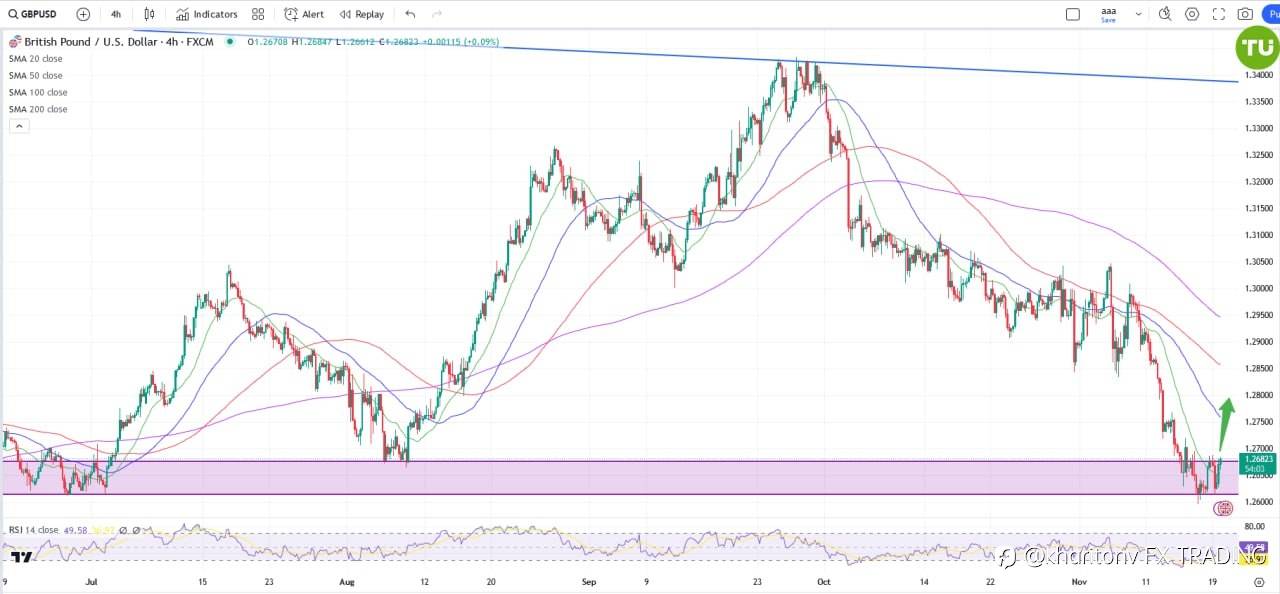Enter fullscreen mode

point(1218,14)
